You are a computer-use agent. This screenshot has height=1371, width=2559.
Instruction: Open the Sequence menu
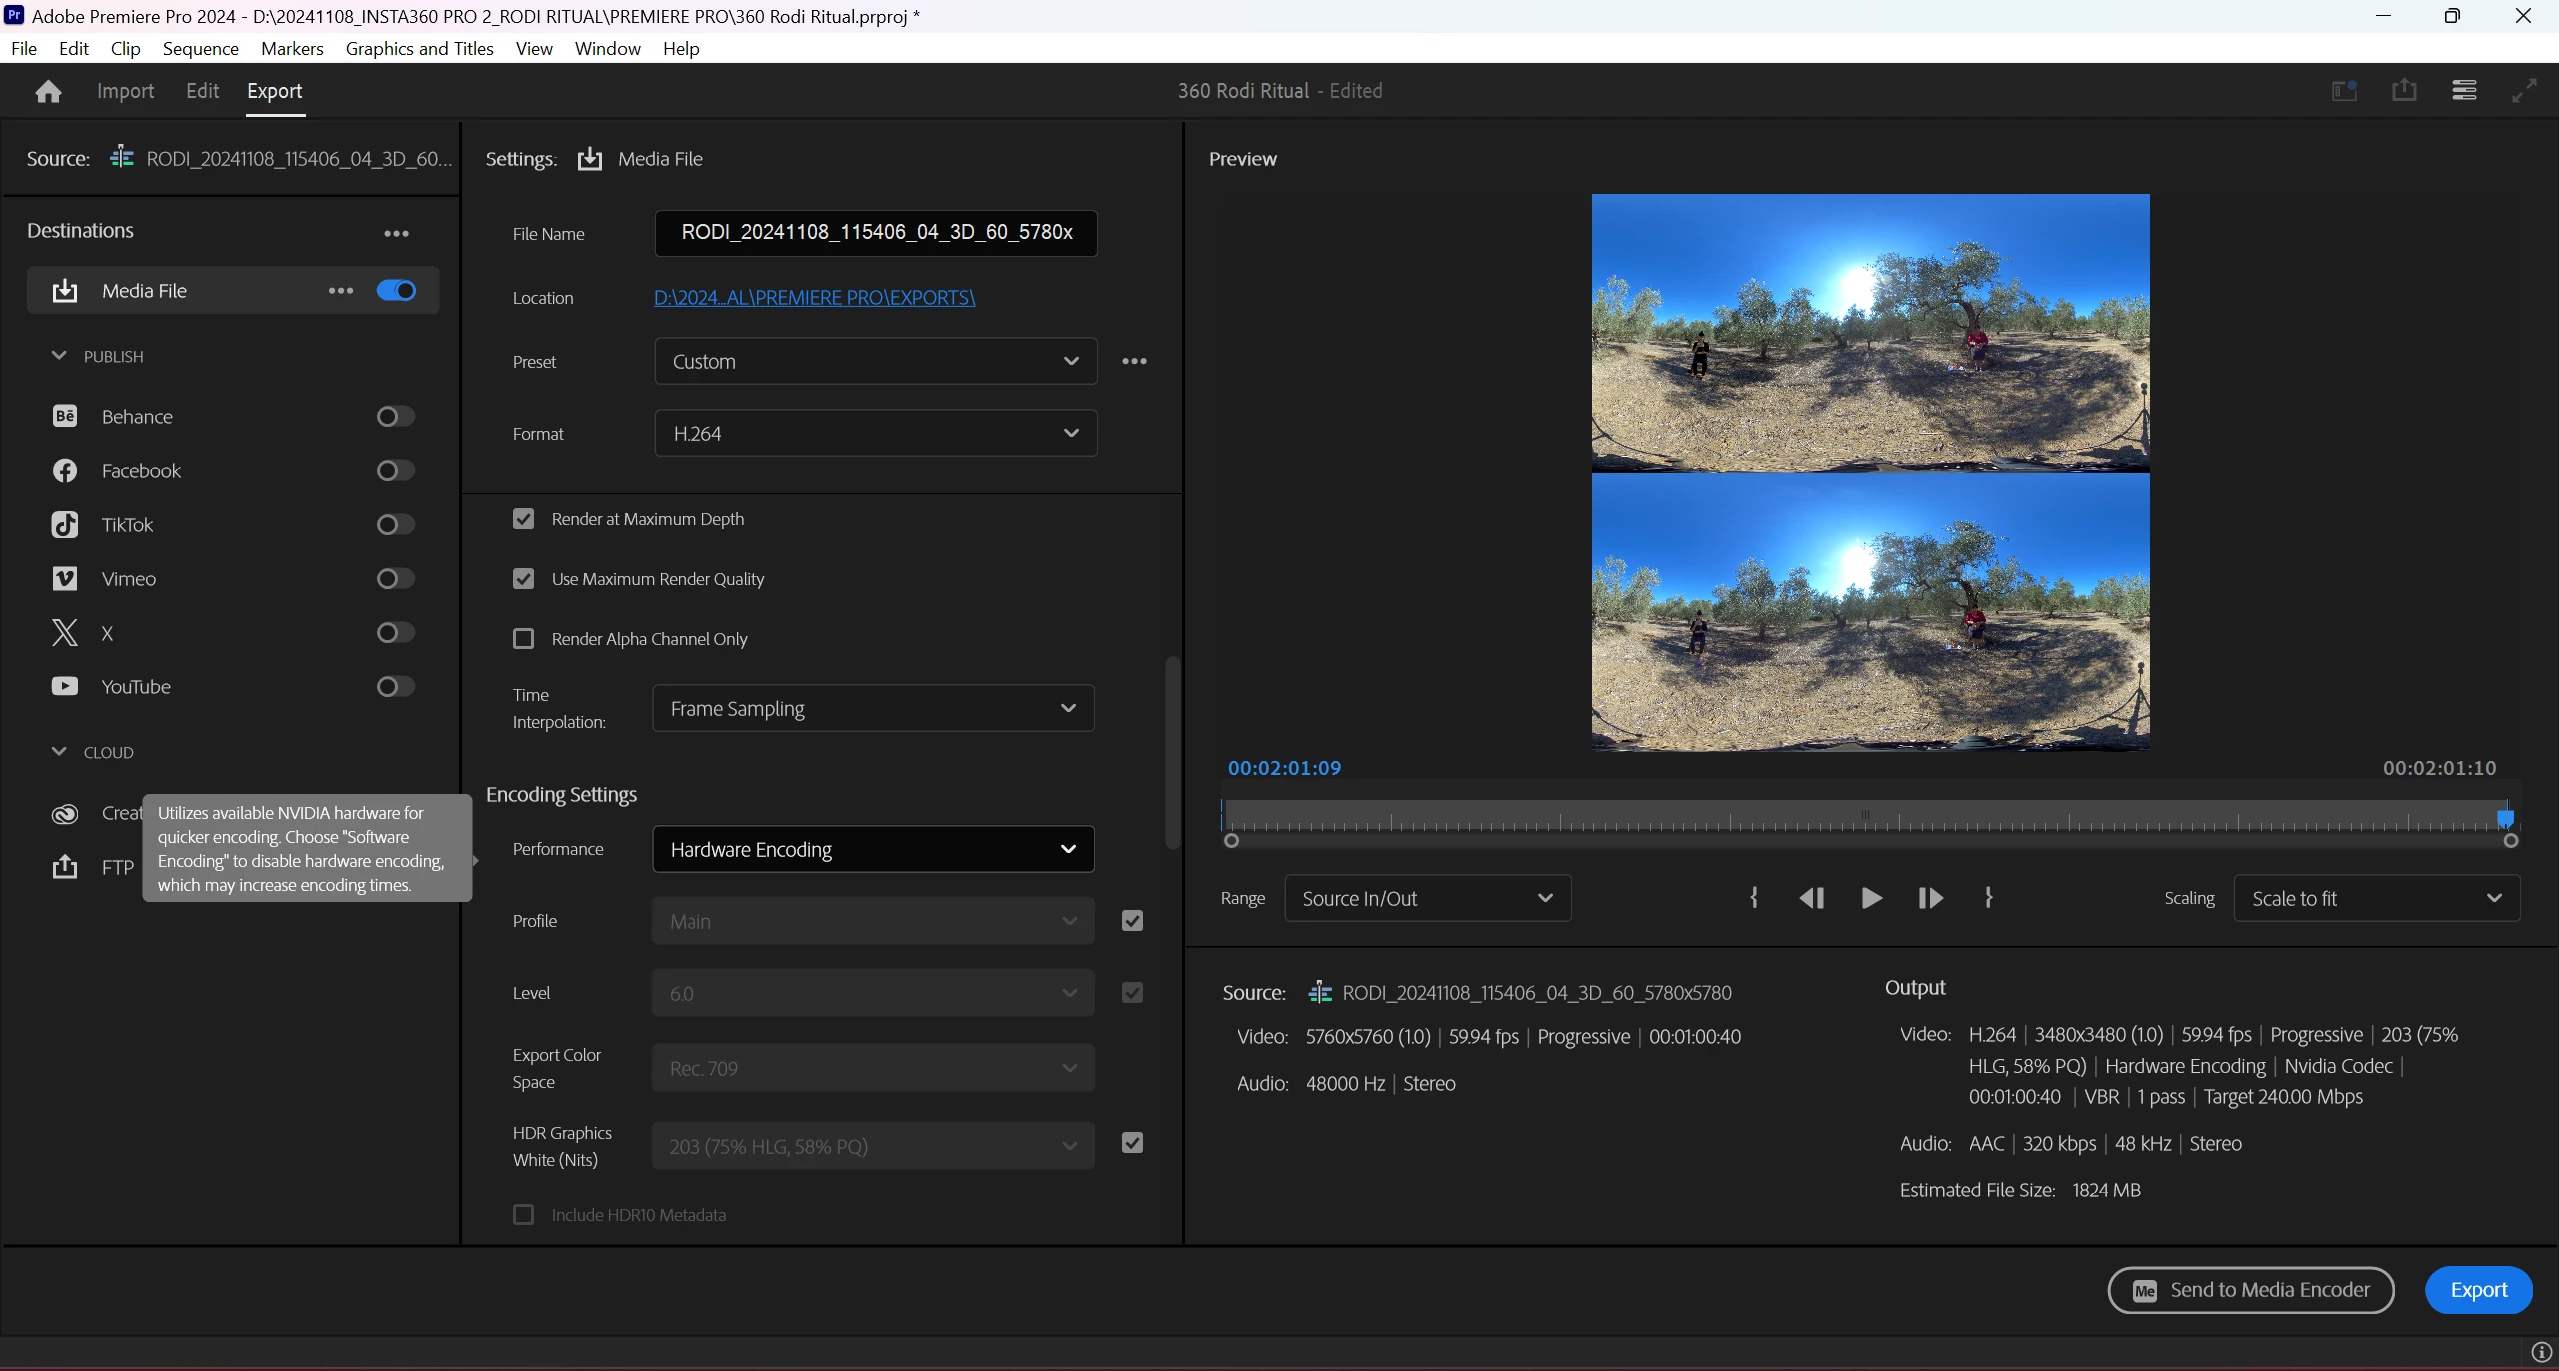click(x=200, y=48)
